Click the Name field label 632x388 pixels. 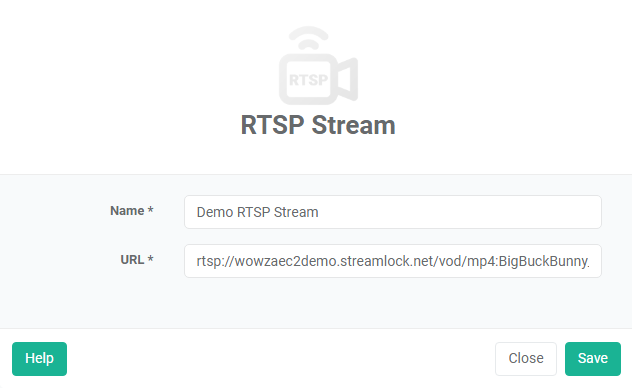pos(127,211)
